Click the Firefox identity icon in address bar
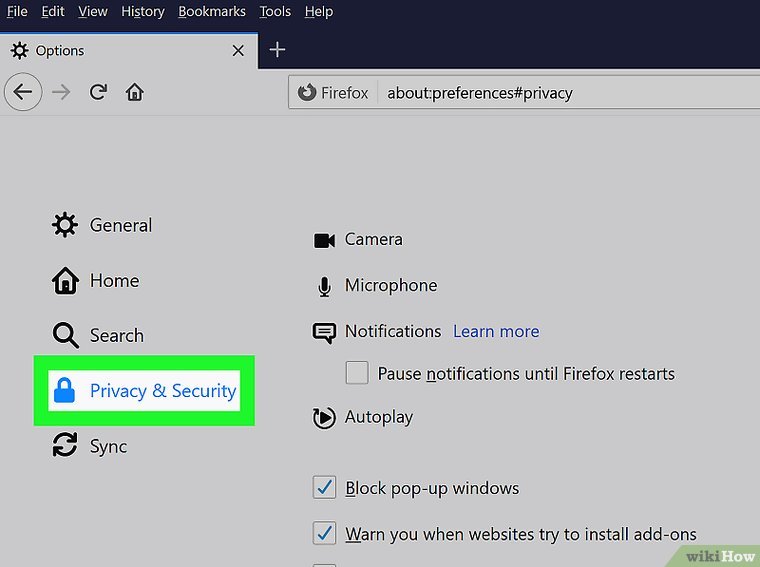Viewport: 760px width, 567px height. [307, 92]
